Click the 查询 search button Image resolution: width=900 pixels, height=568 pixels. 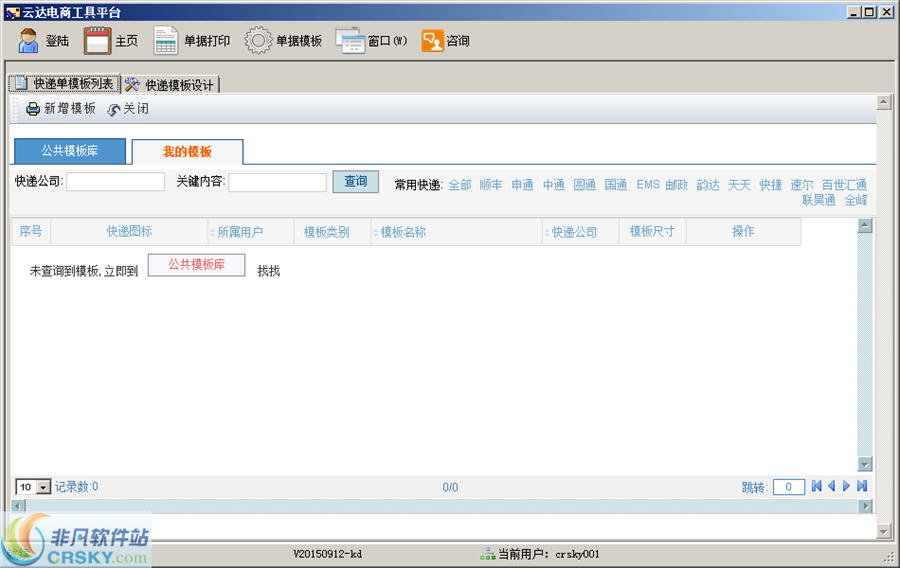(x=355, y=181)
